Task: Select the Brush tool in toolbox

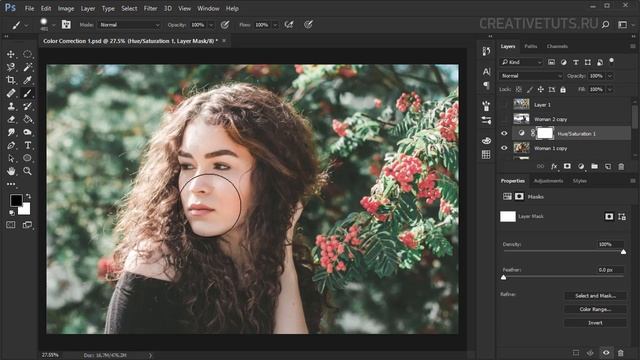Action: coord(27,93)
